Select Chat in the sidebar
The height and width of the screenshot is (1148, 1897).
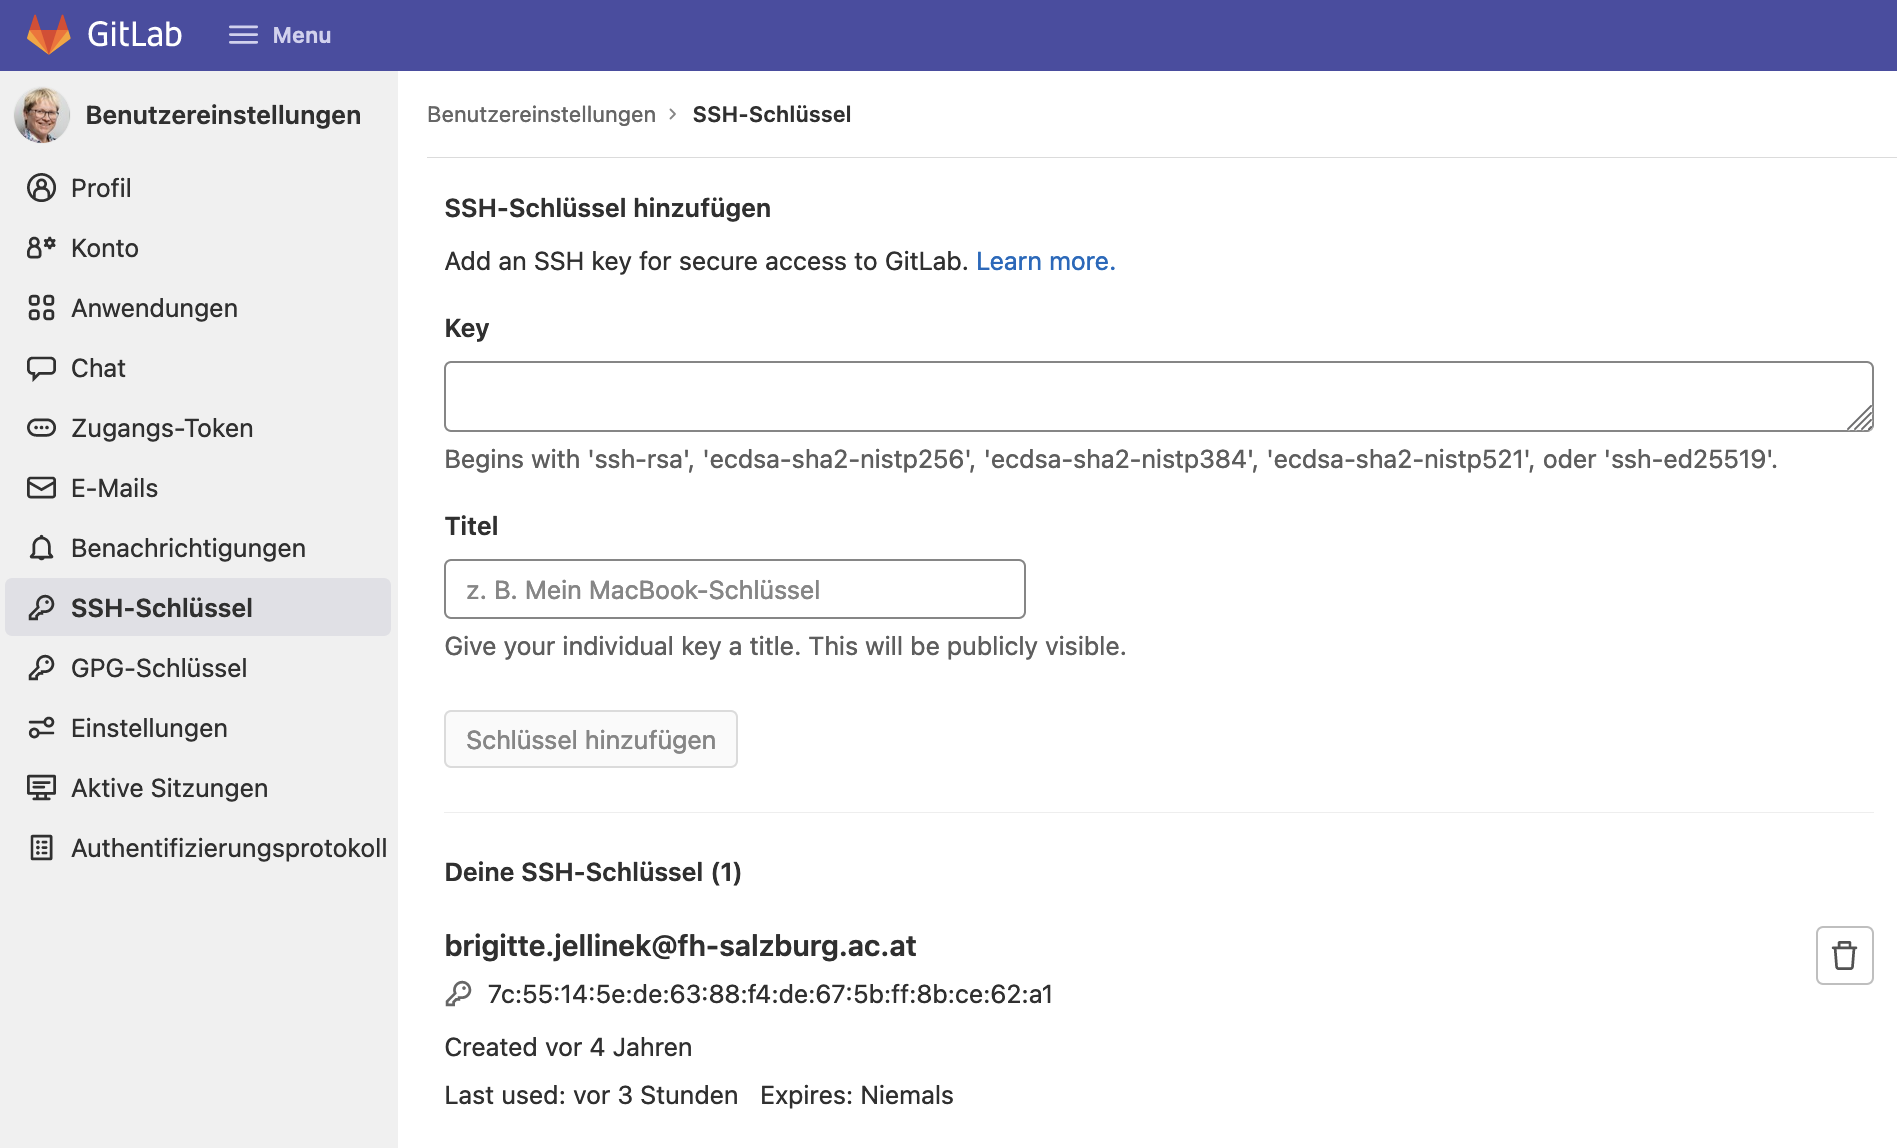[x=198, y=368]
